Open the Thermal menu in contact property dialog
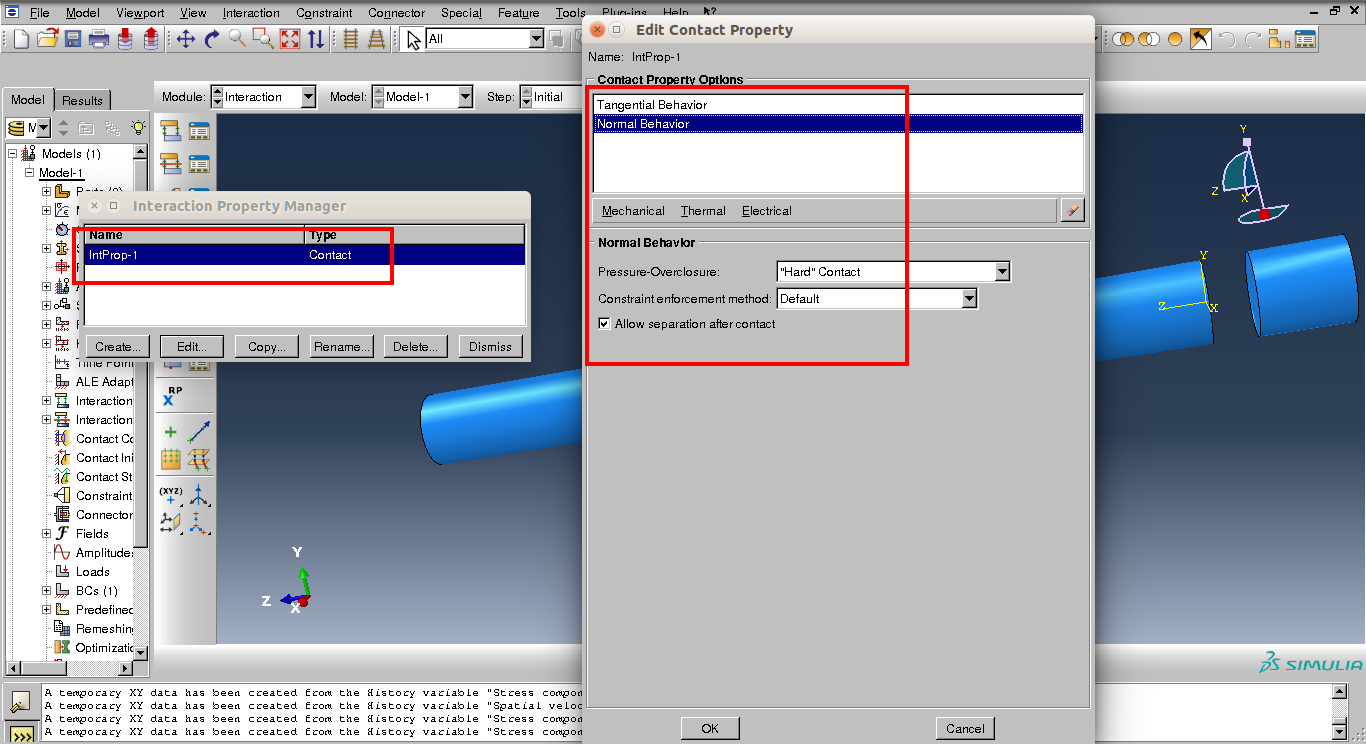This screenshot has height=744, width=1366. (703, 211)
